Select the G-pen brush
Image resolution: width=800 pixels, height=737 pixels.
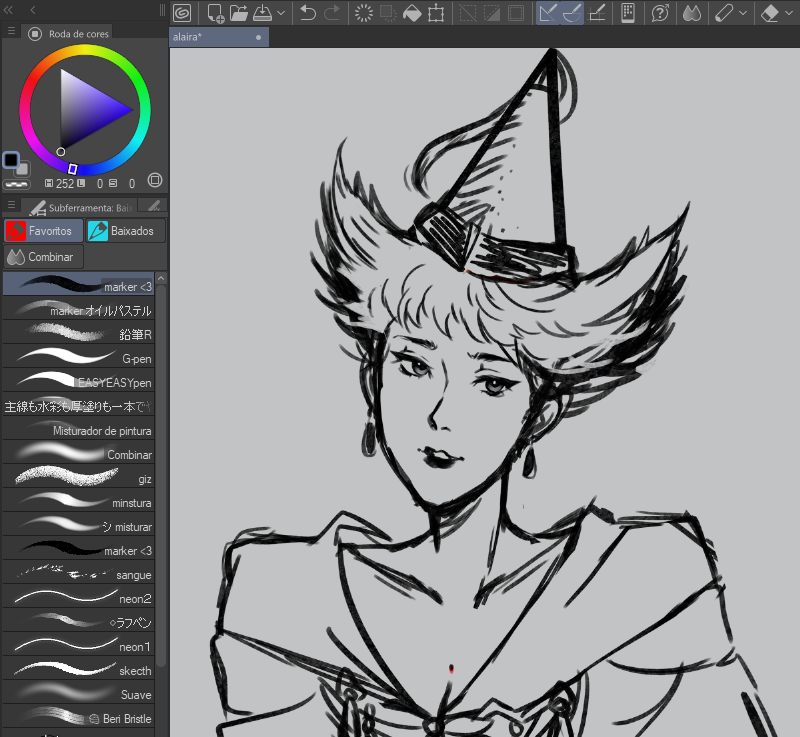tap(79, 358)
